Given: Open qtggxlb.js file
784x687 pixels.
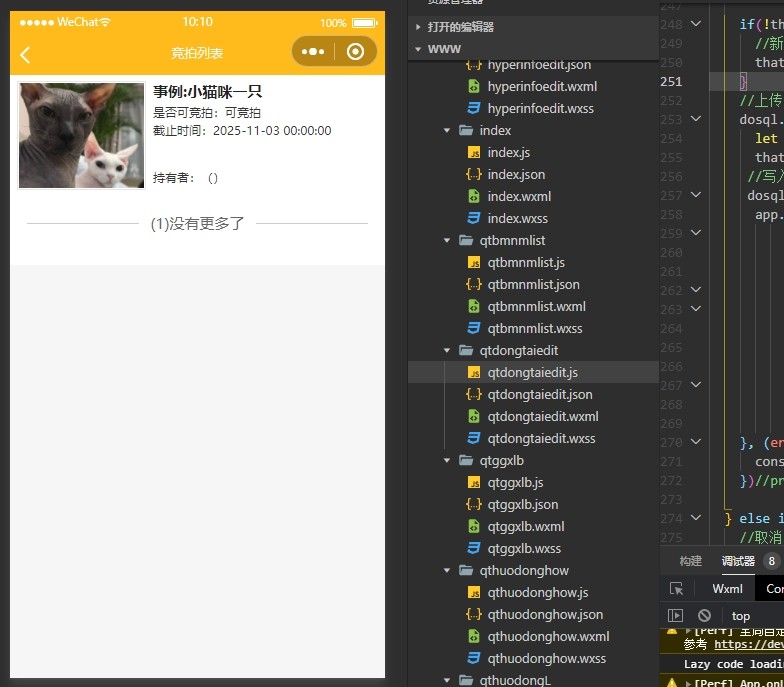Looking at the screenshot, I should click(516, 482).
